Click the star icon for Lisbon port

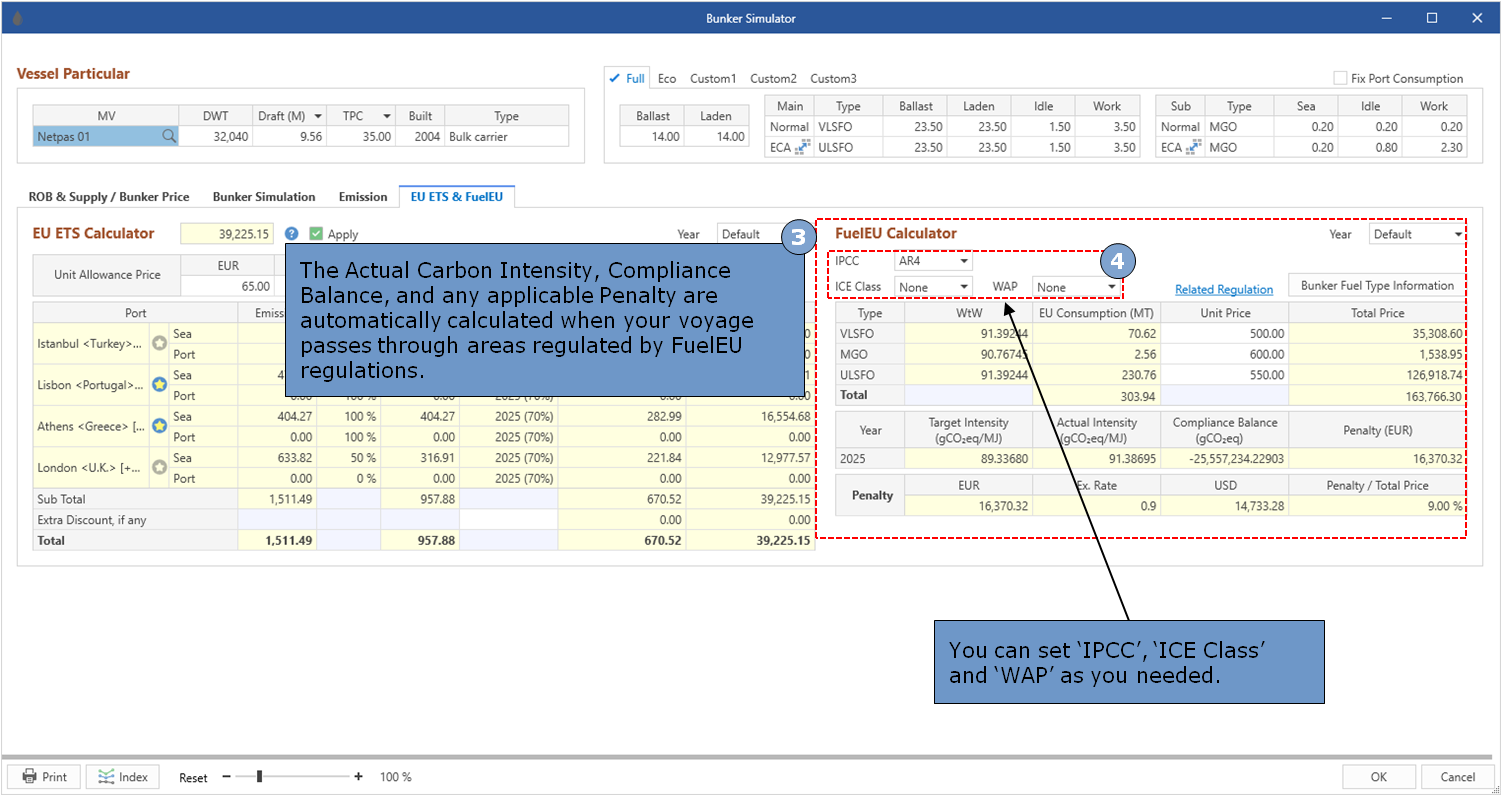[159, 384]
